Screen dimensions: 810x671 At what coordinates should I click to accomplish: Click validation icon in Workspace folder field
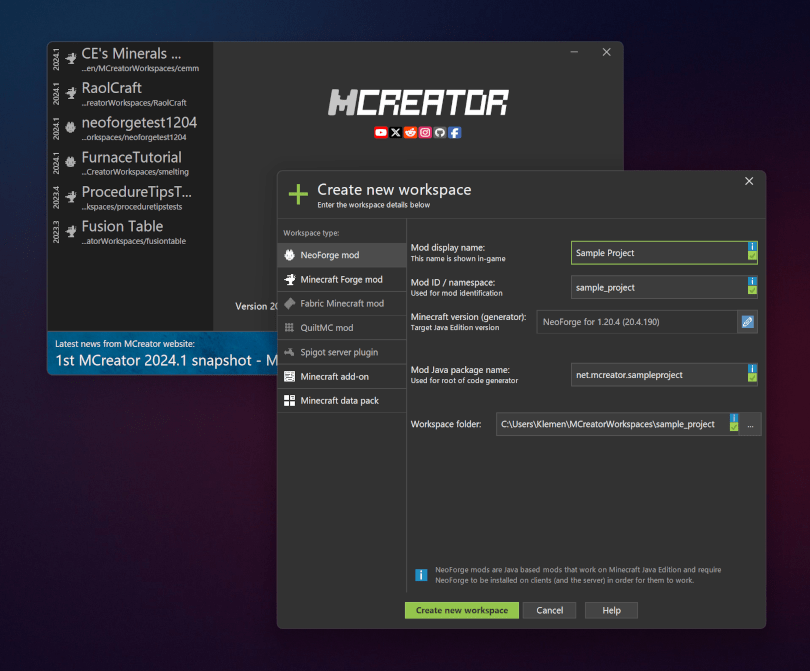tap(734, 427)
